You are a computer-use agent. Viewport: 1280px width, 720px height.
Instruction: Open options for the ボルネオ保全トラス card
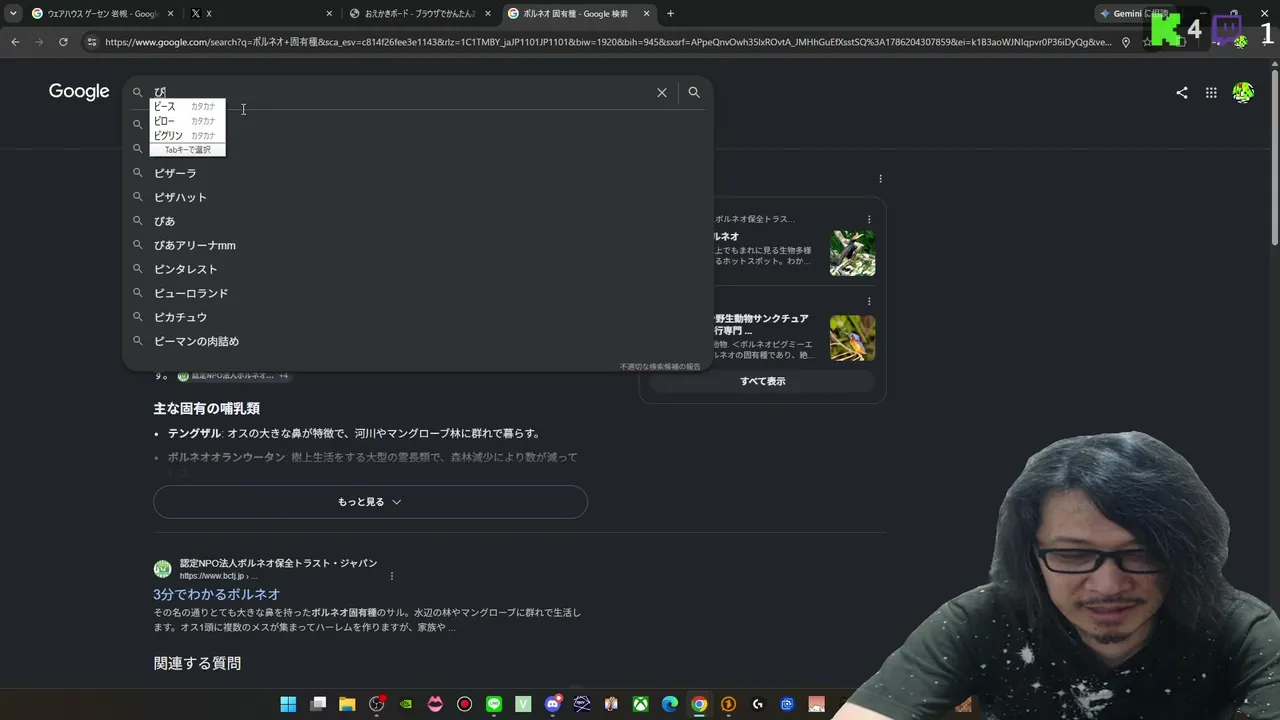coord(869,219)
